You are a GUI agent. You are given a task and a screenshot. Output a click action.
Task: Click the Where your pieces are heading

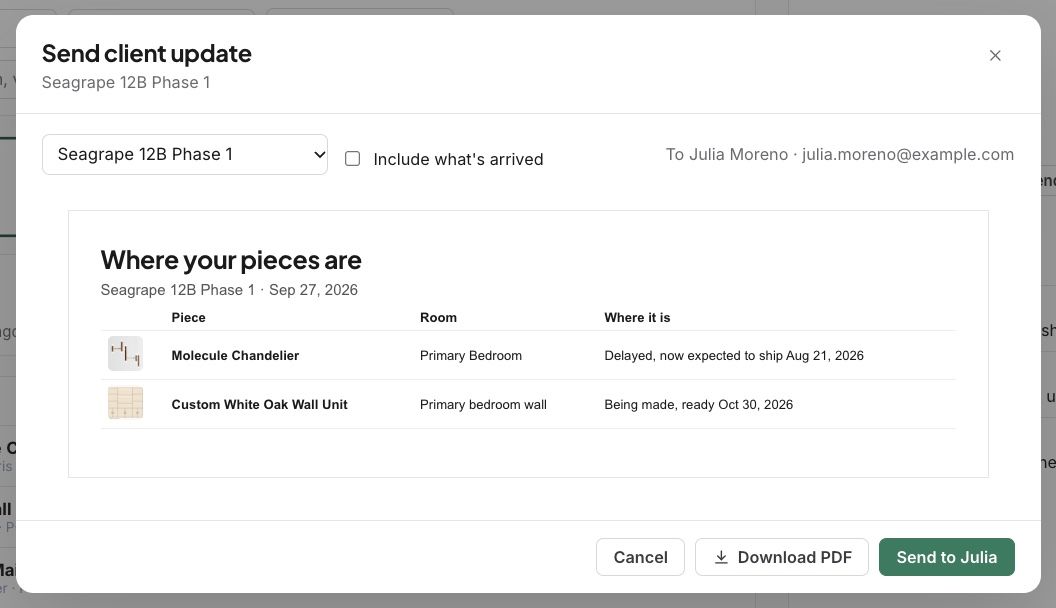[x=231, y=260]
